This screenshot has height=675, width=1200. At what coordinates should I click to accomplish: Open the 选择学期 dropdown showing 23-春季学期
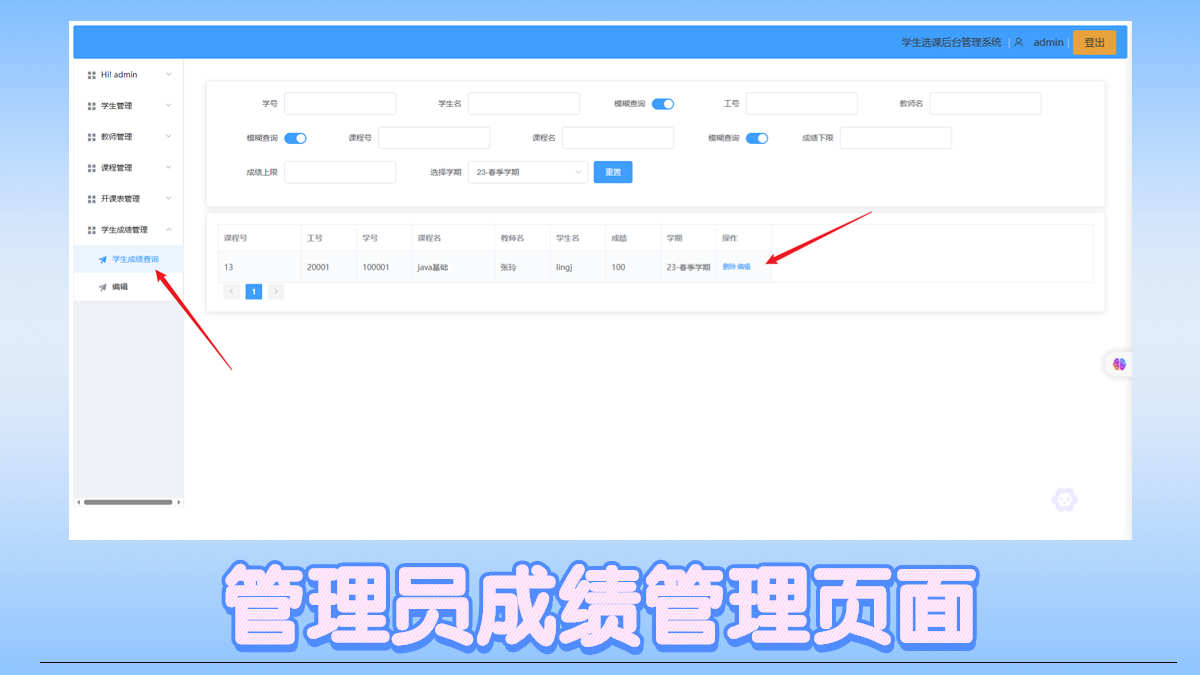[x=529, y=172]
